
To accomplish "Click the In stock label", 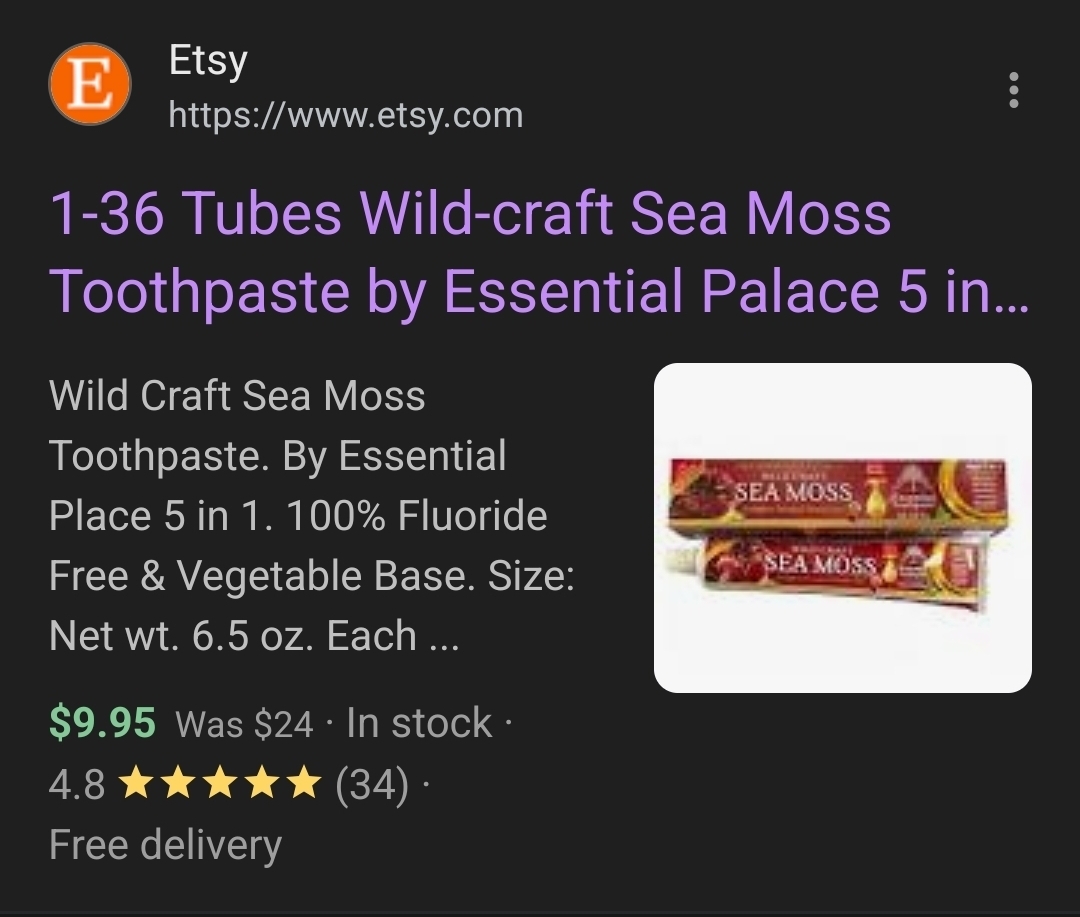I will 419,723.
